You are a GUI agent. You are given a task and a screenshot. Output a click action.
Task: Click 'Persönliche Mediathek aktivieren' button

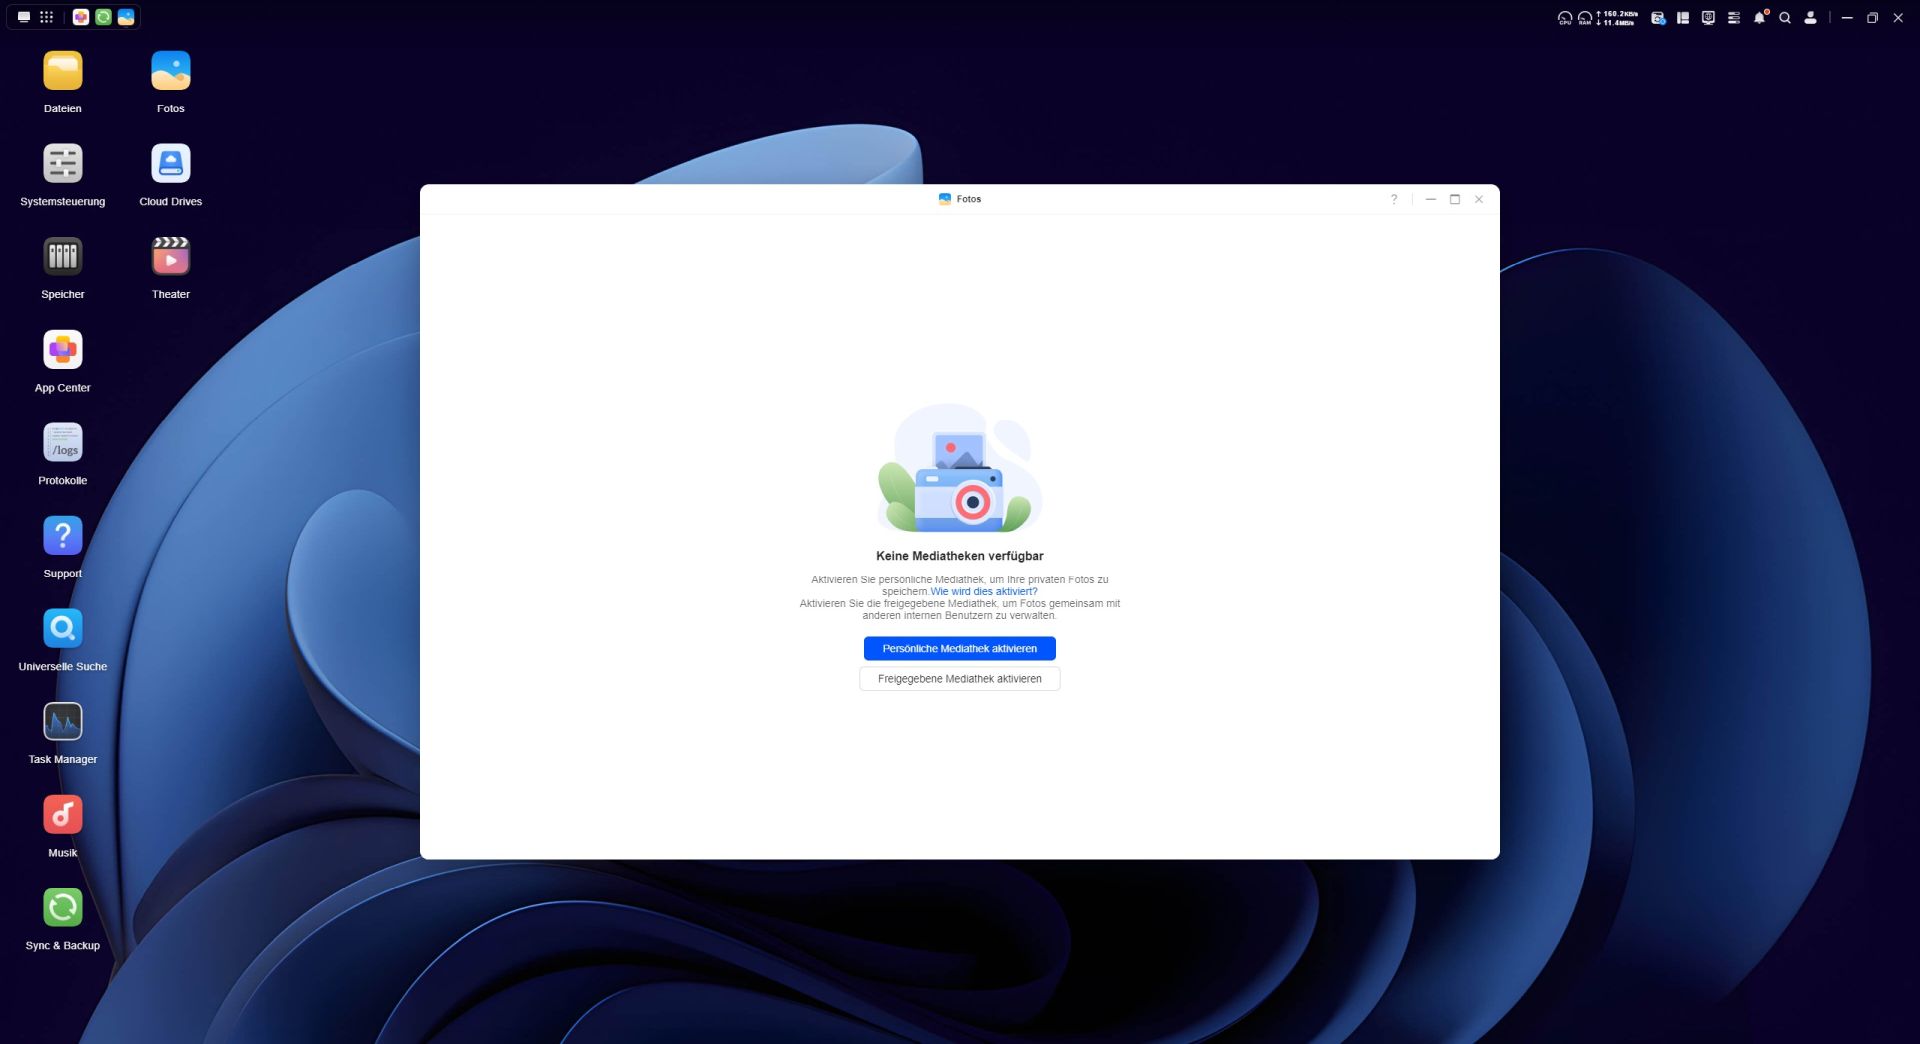[959, 648]
